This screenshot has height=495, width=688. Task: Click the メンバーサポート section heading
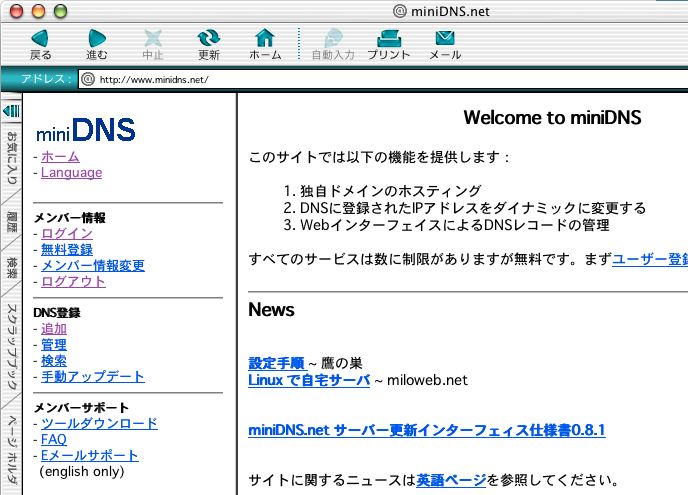coord(81,408)
